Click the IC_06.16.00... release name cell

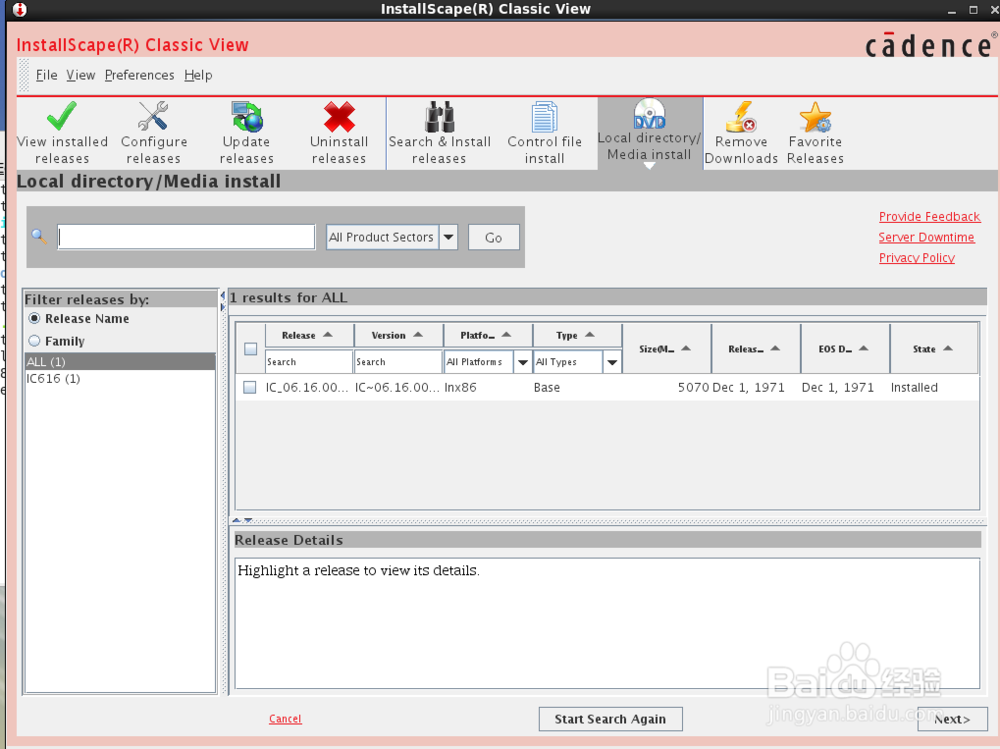pyautogui.click(x=307, y=387)
